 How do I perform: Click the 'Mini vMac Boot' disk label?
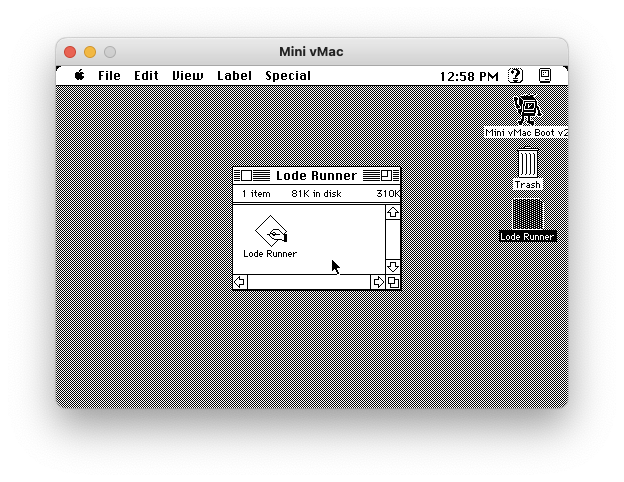coord(526,133)
